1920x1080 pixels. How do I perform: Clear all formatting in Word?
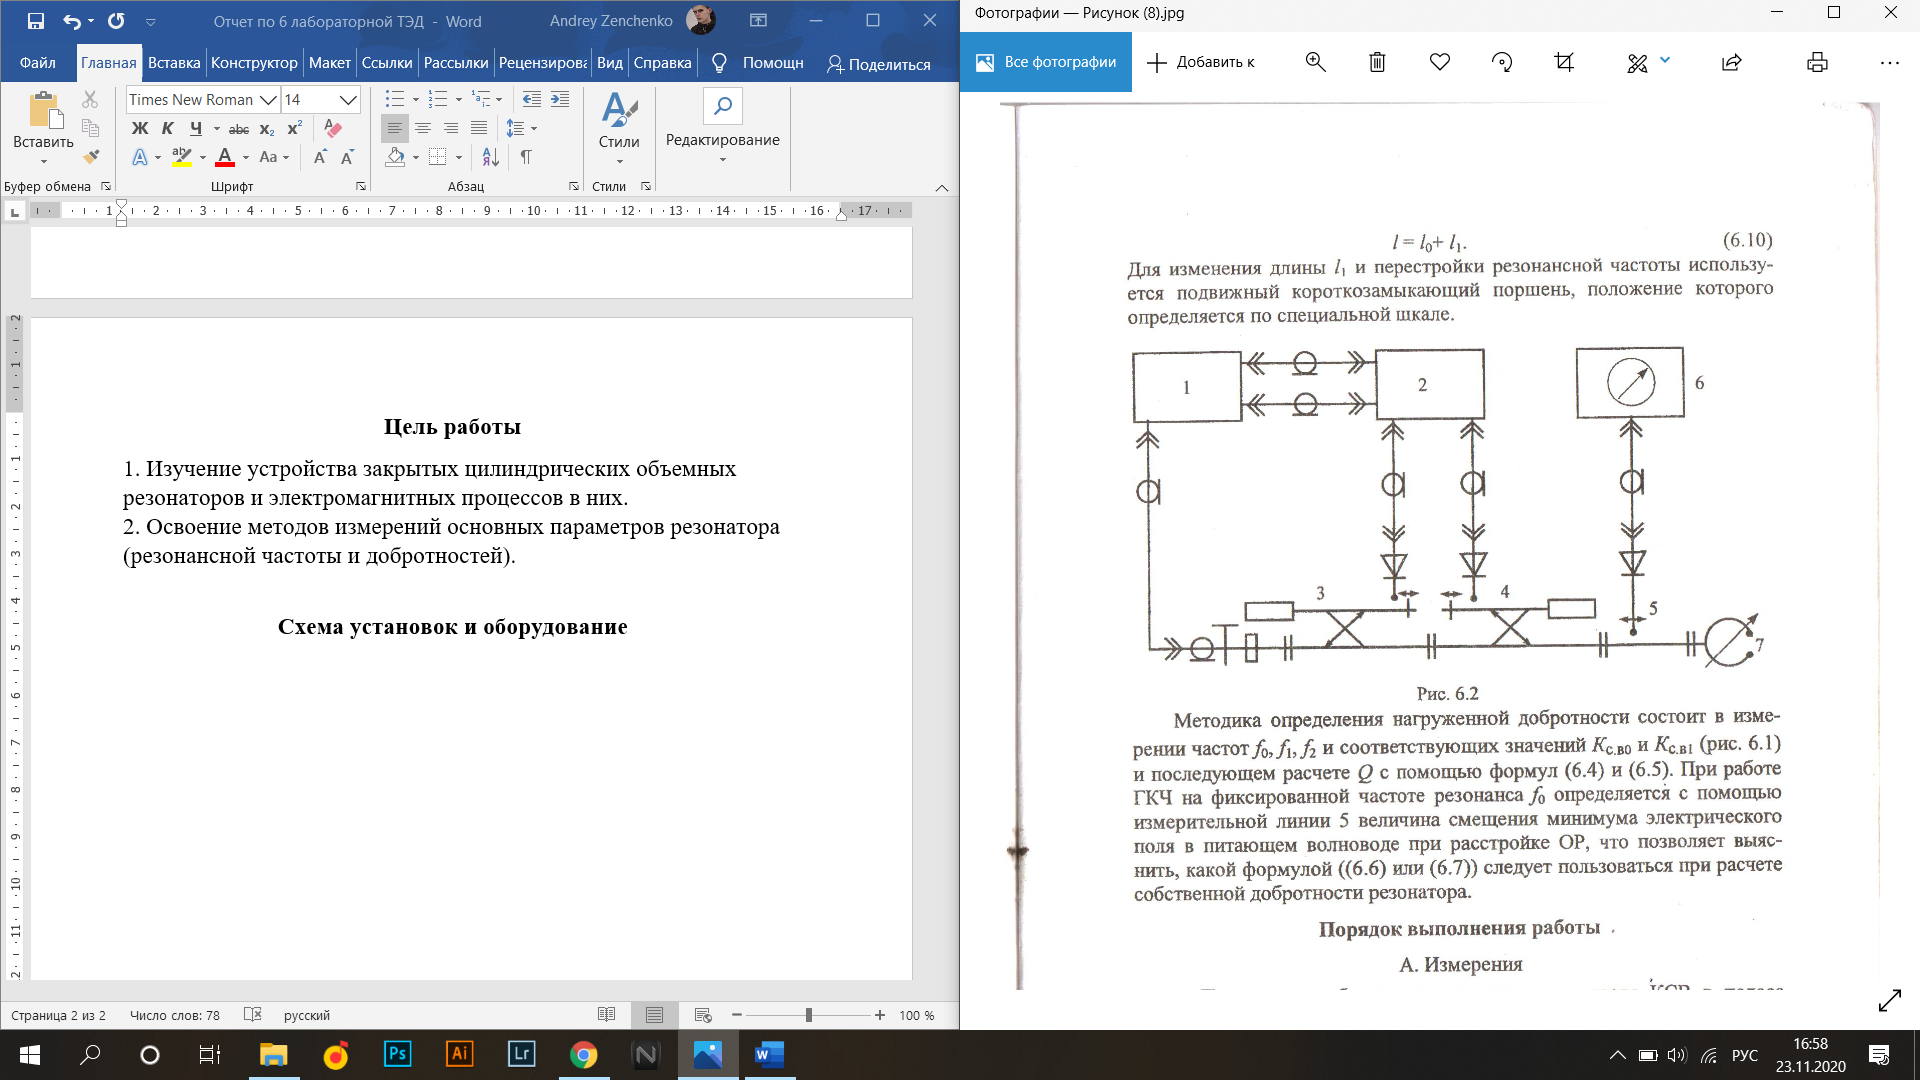pyautogui.click(x=333, y=129)
